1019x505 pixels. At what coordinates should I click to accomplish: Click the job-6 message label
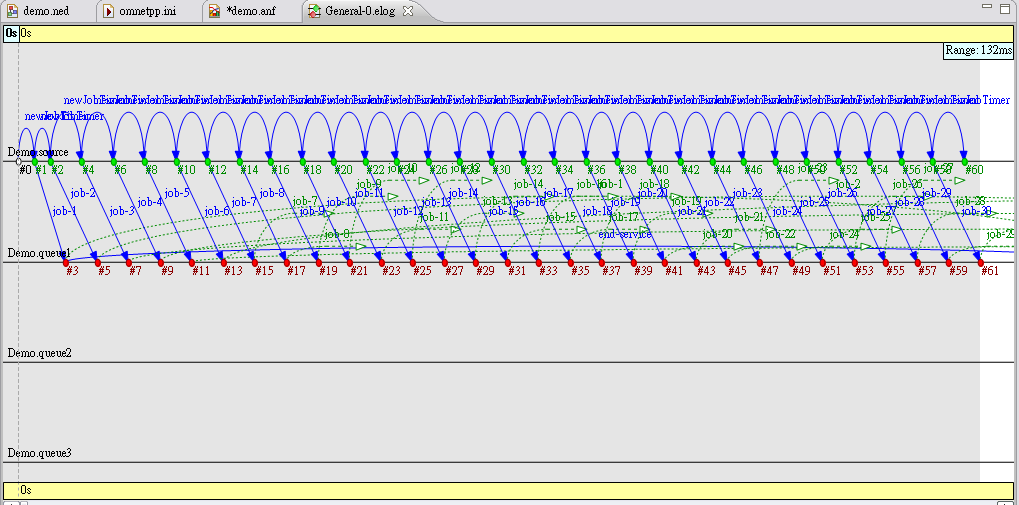[217, 211]
